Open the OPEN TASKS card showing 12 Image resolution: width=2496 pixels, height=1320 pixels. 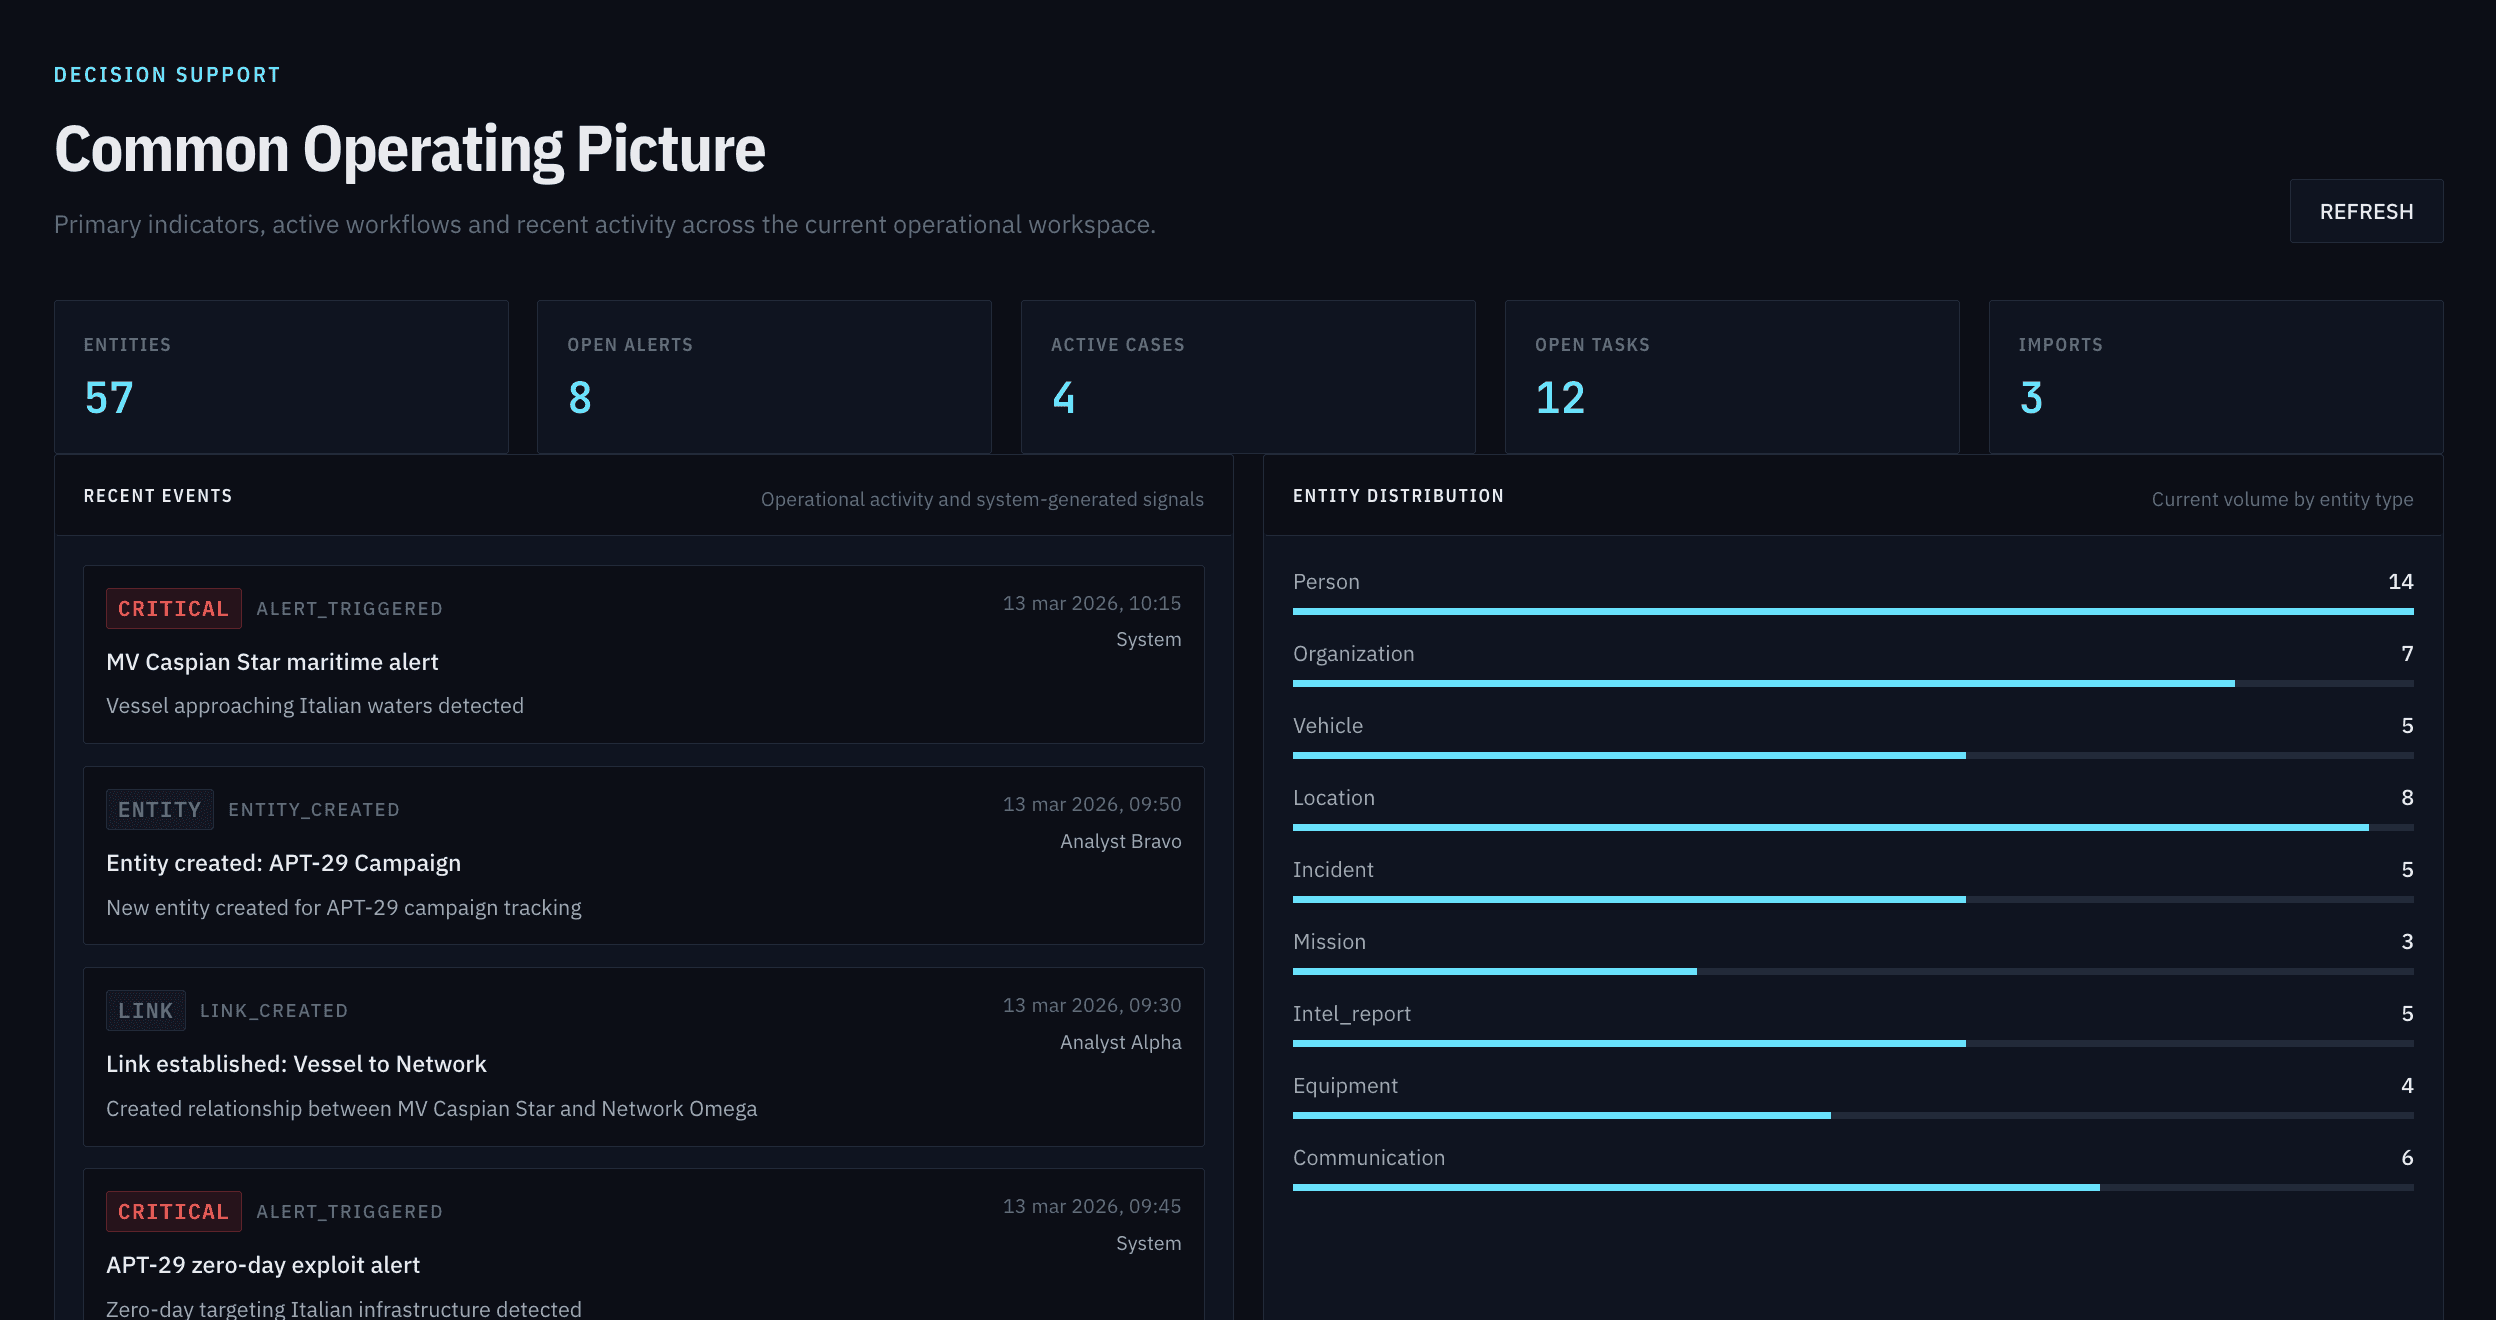pyautogui.click(x=1732, y=376)
